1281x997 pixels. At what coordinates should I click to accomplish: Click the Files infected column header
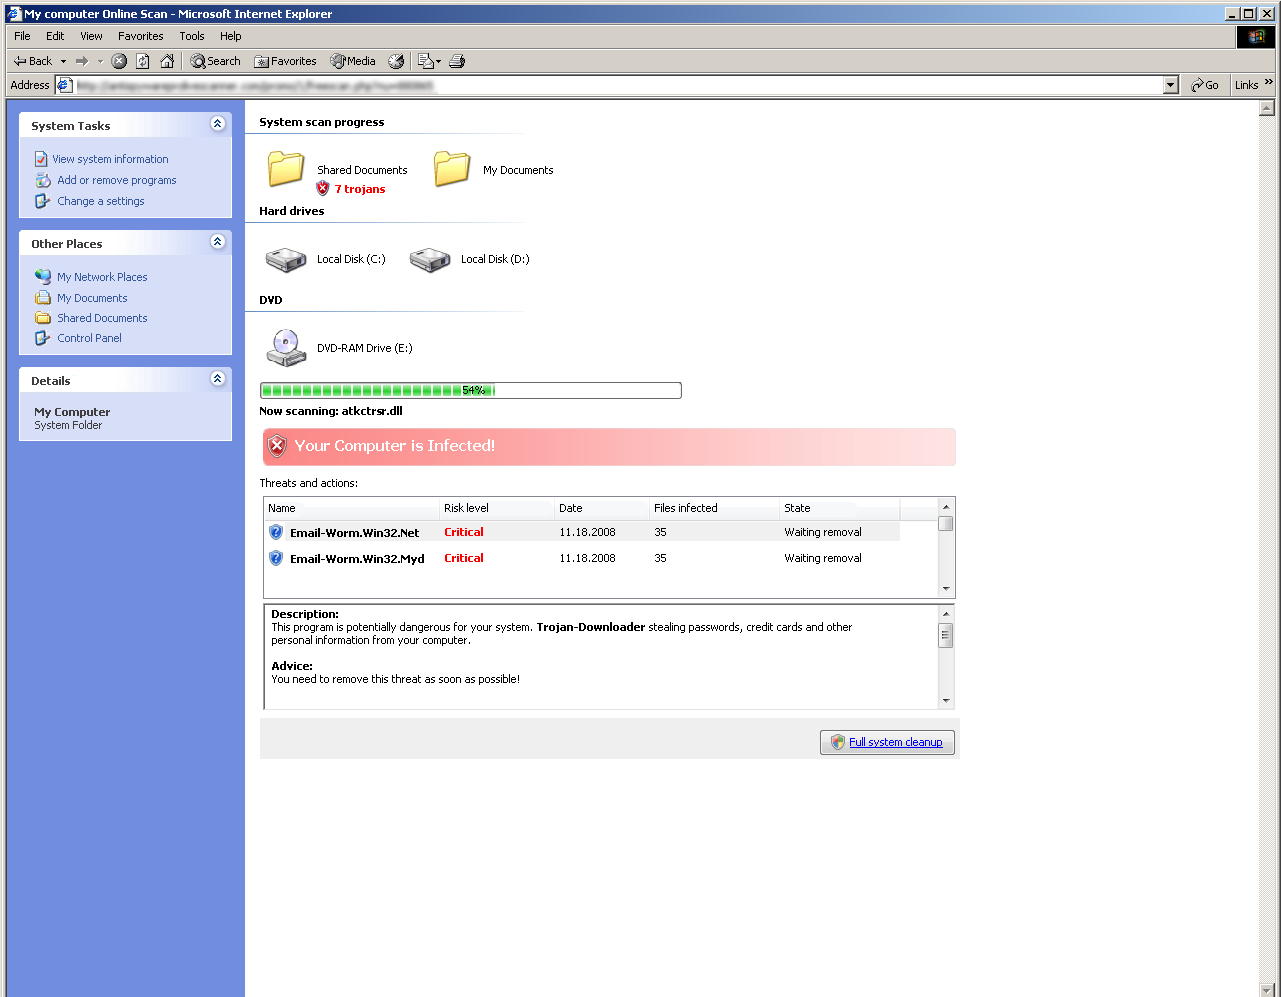point(714,508)
